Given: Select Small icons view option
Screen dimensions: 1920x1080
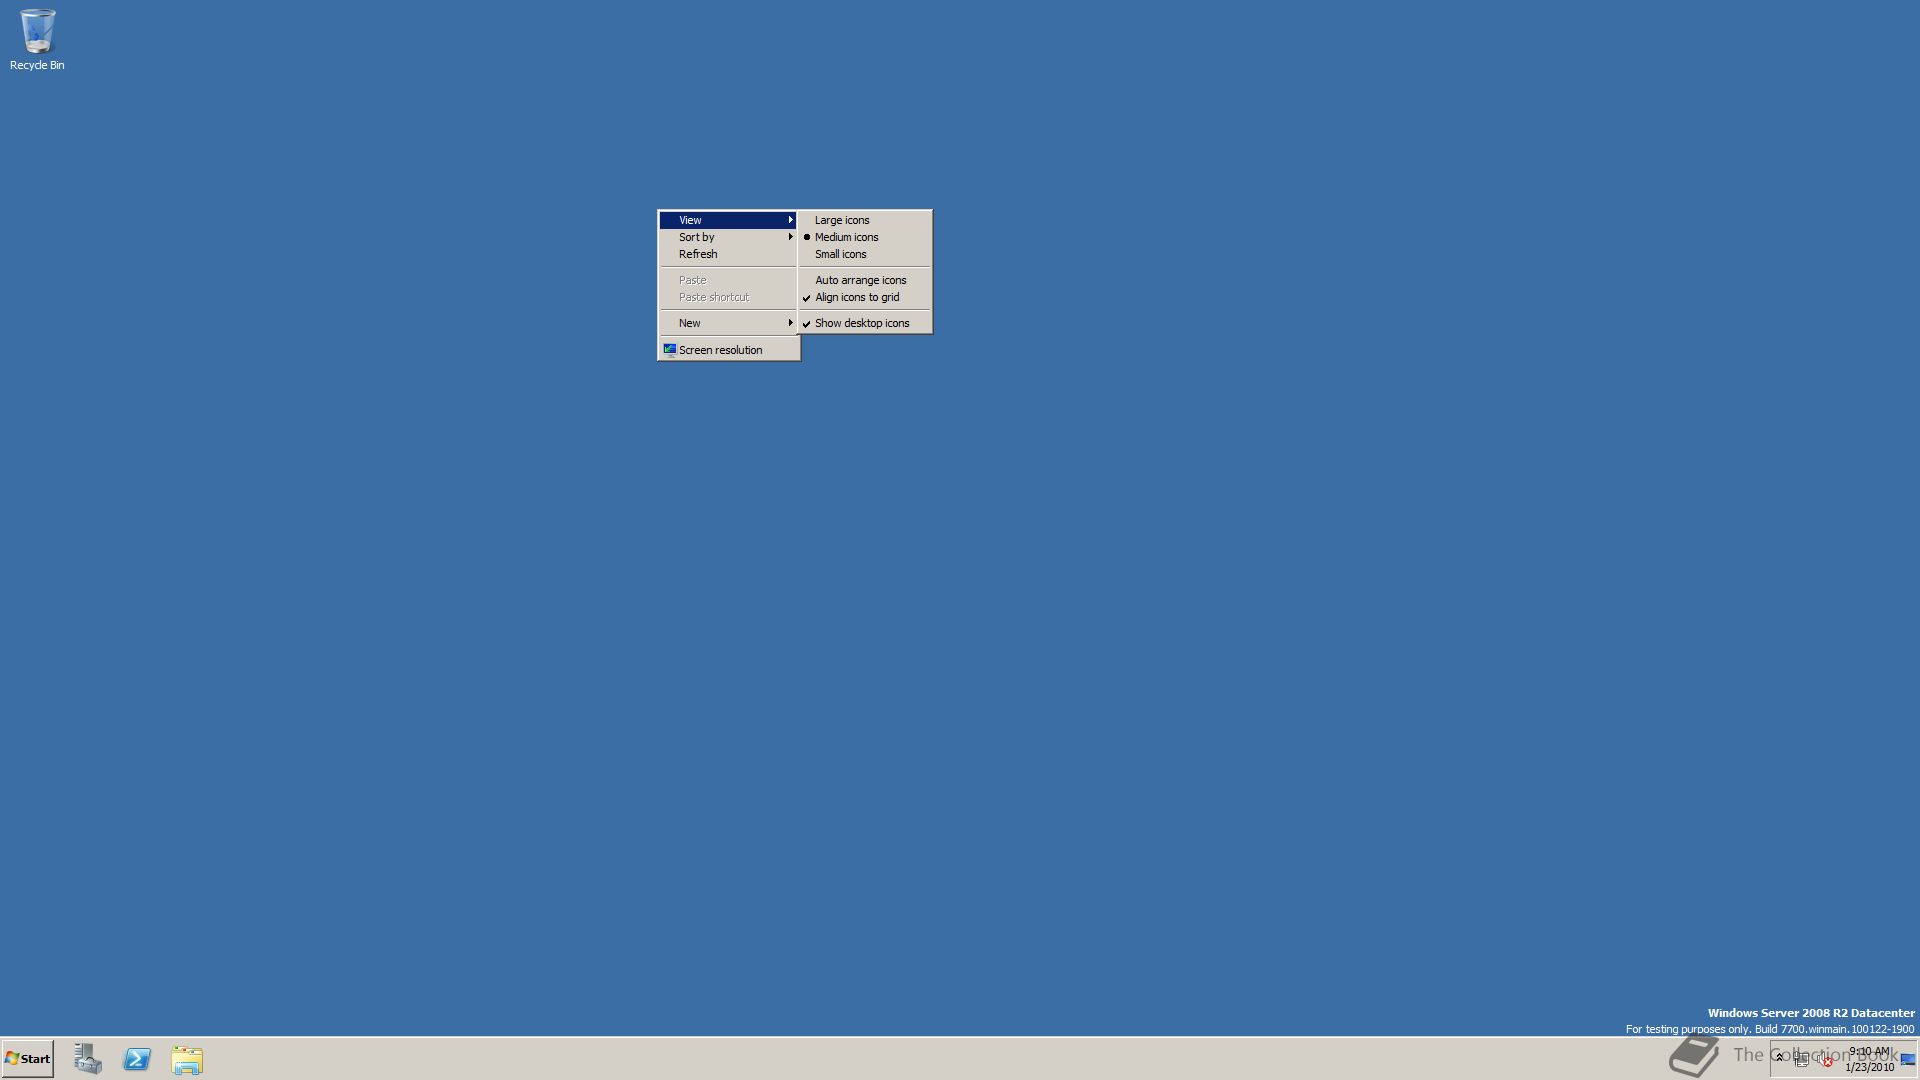Looking at the screenshot, I should point(865,254).
